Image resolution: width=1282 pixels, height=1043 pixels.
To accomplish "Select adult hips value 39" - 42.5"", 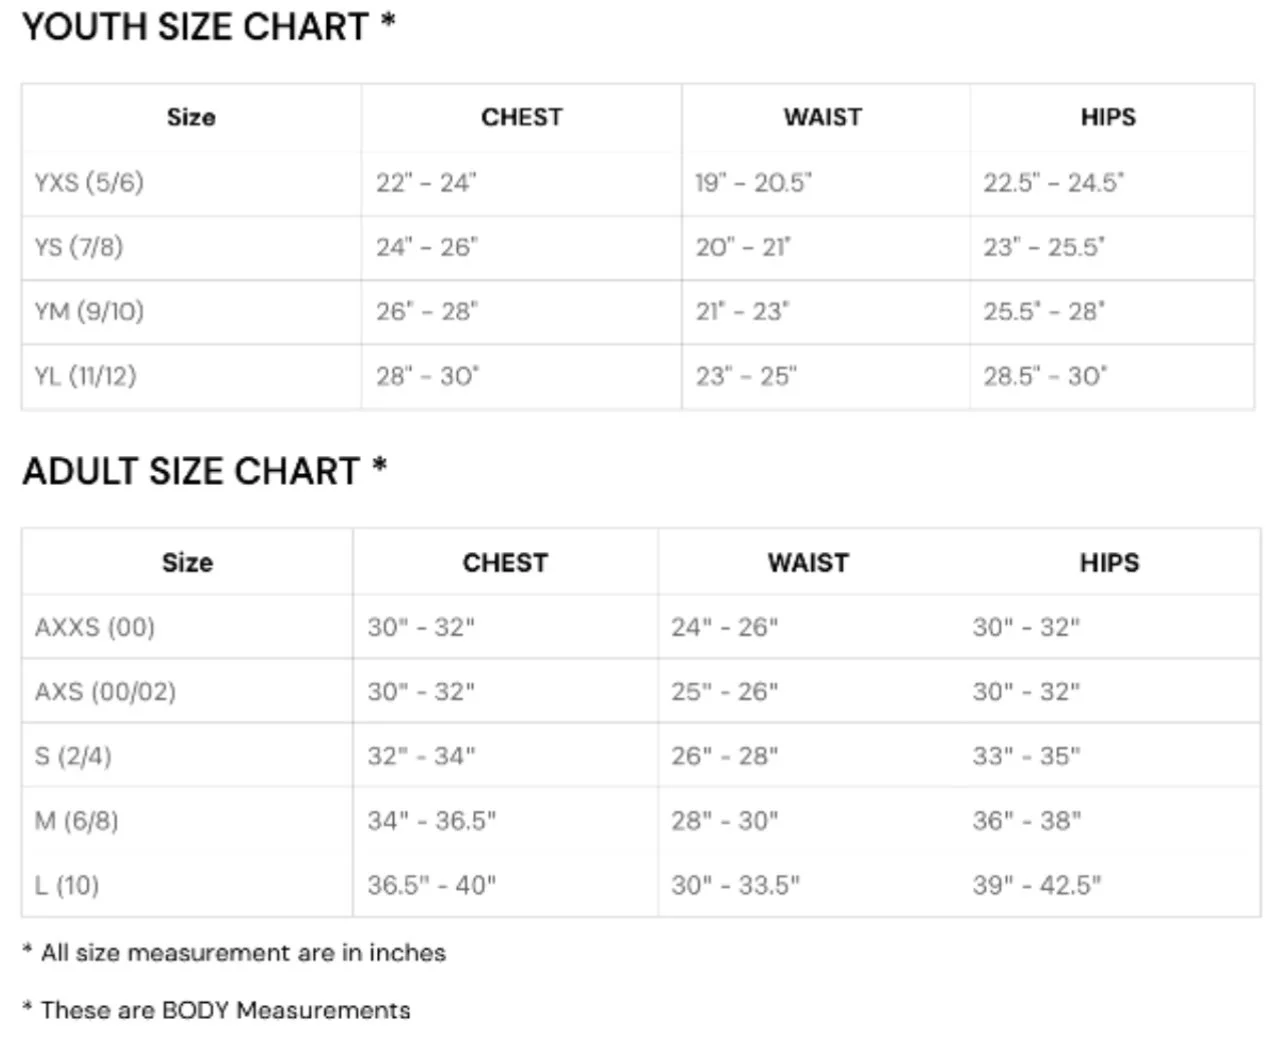I will click(x=1037, y=886).
